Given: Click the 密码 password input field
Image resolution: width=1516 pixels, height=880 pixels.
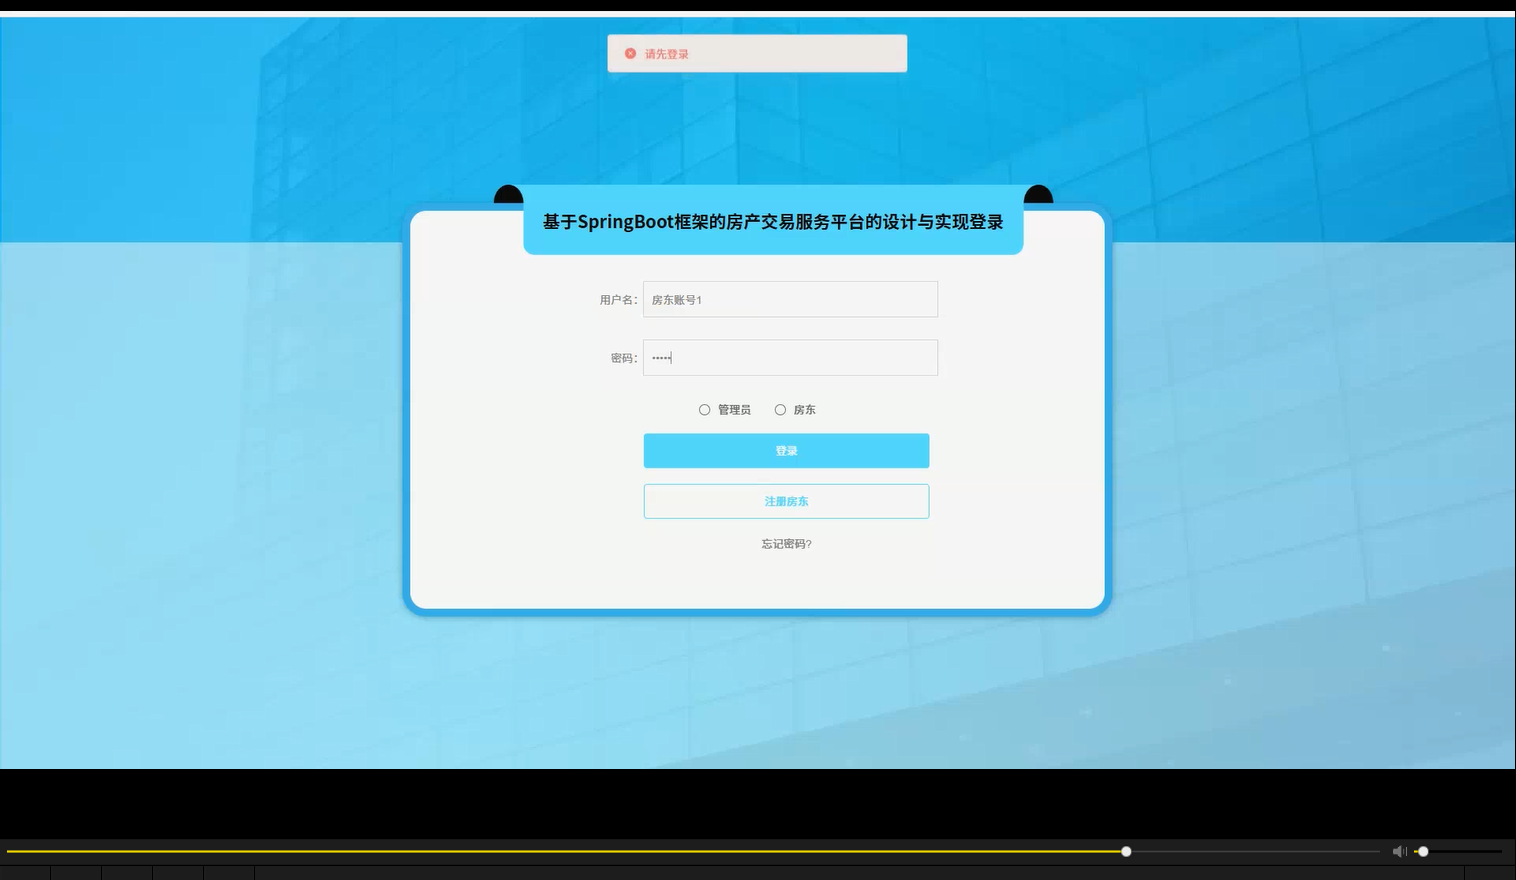Looking at the screenshot, I should [790, 357].
